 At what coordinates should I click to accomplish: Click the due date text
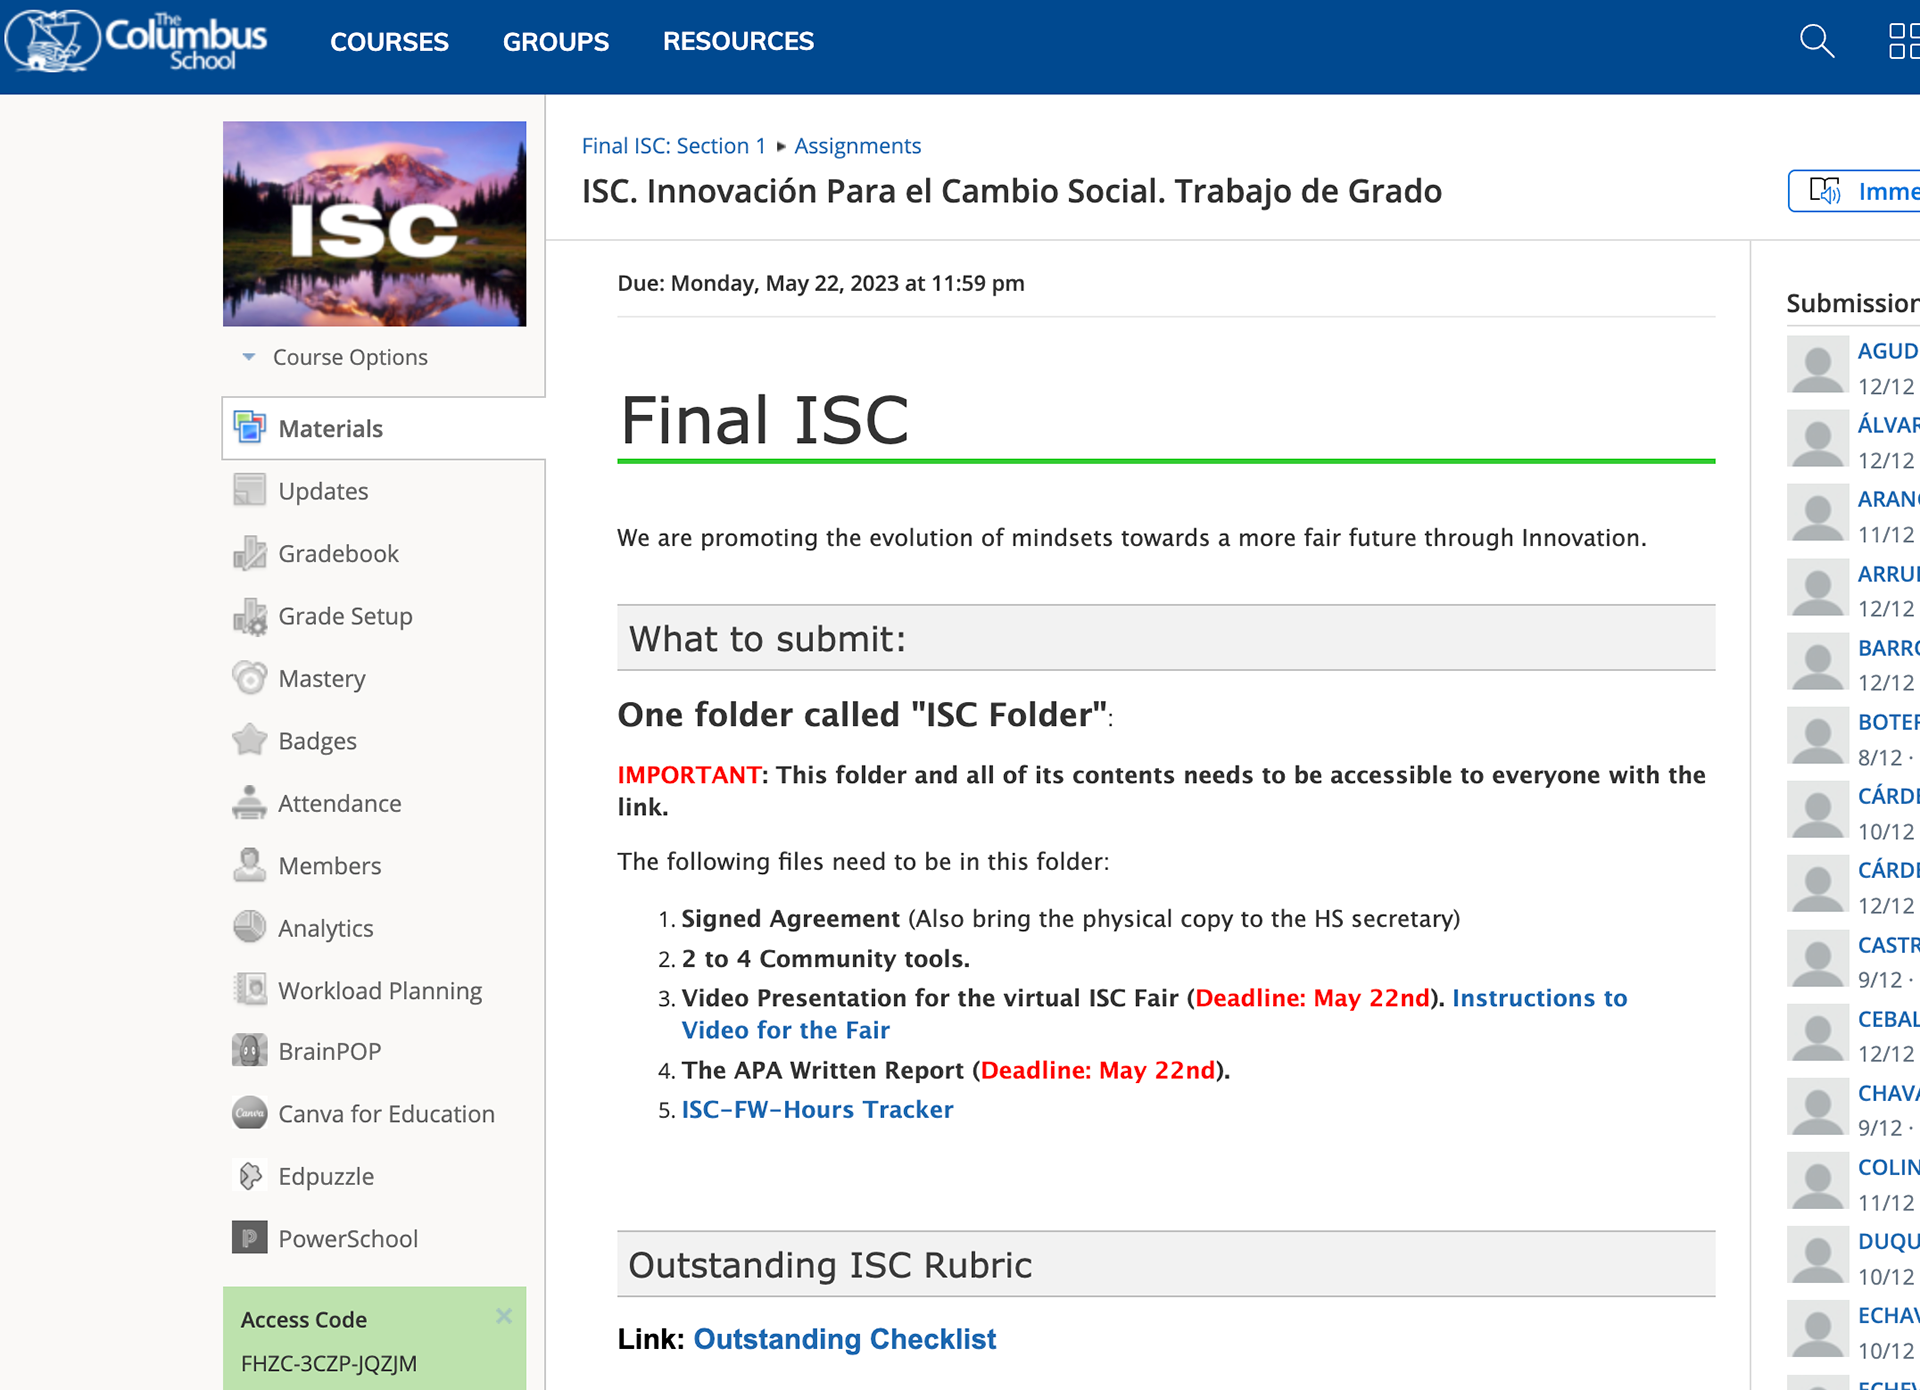(820, 283)
